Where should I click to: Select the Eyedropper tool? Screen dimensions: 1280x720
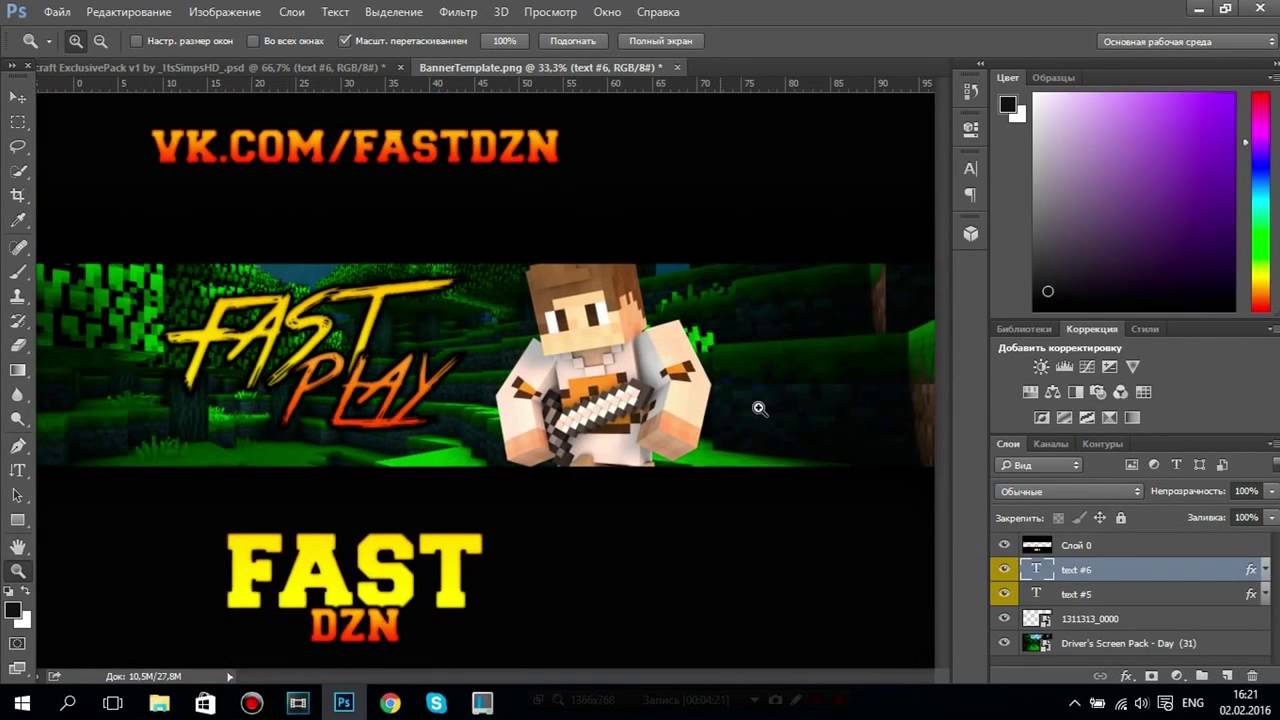point(18,222)
